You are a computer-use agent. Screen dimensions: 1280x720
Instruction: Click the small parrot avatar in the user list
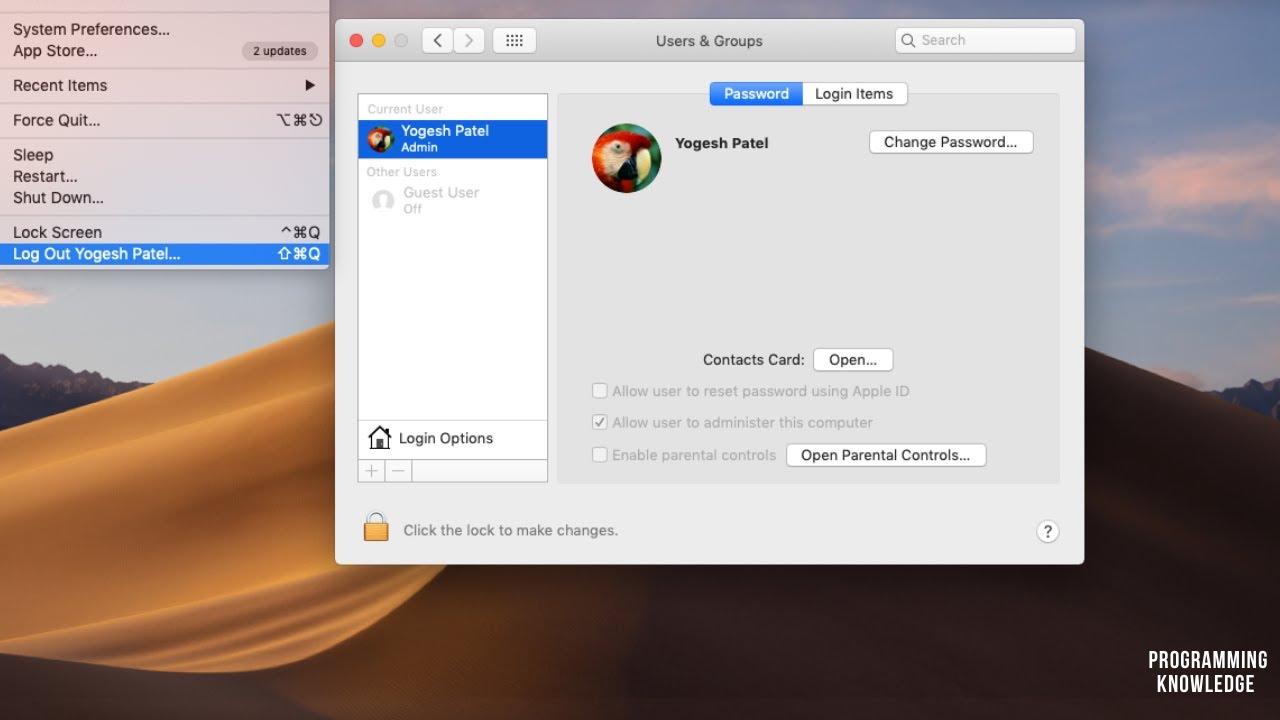point(380,139)
